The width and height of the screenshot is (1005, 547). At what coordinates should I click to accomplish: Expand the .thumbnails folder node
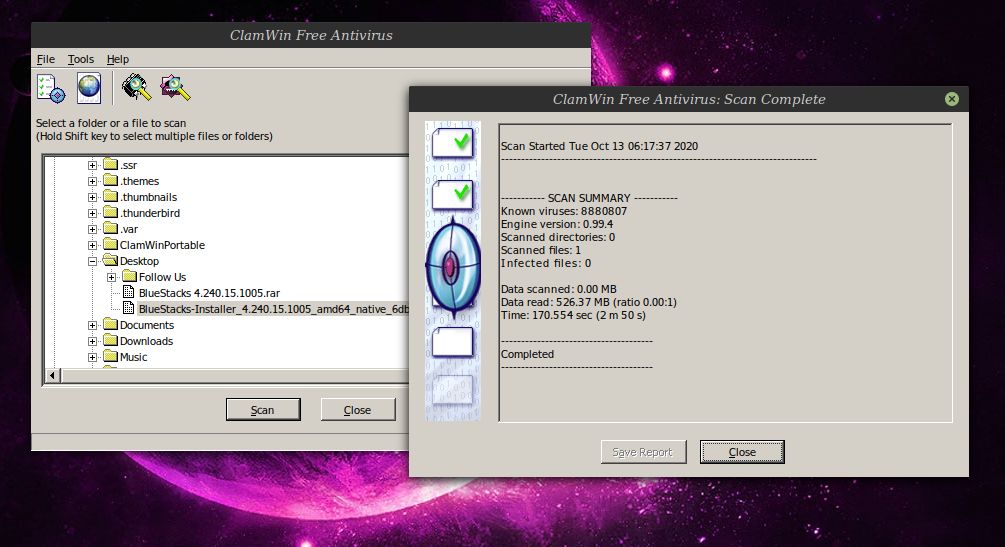(92, 197)
